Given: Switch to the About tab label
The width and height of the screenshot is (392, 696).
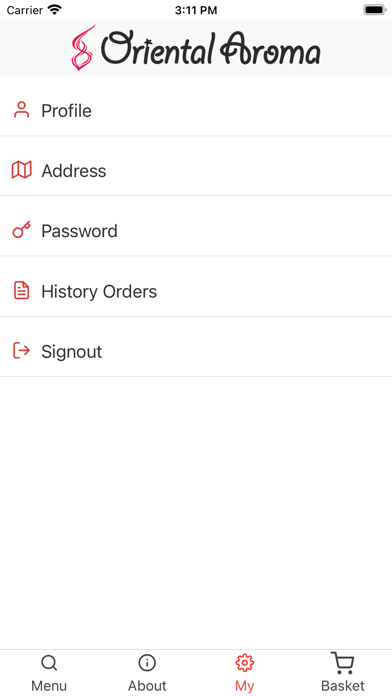Looking at the screenshot, I should 147,685.
